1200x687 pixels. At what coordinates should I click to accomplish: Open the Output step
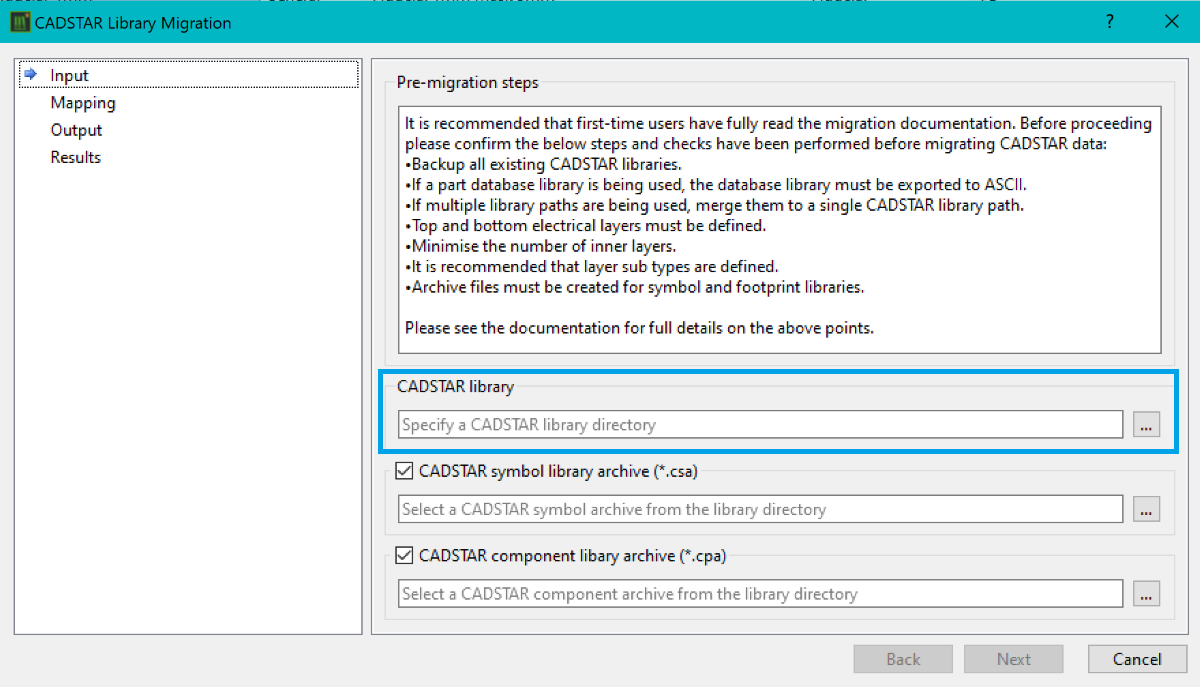tap(77, 130)
